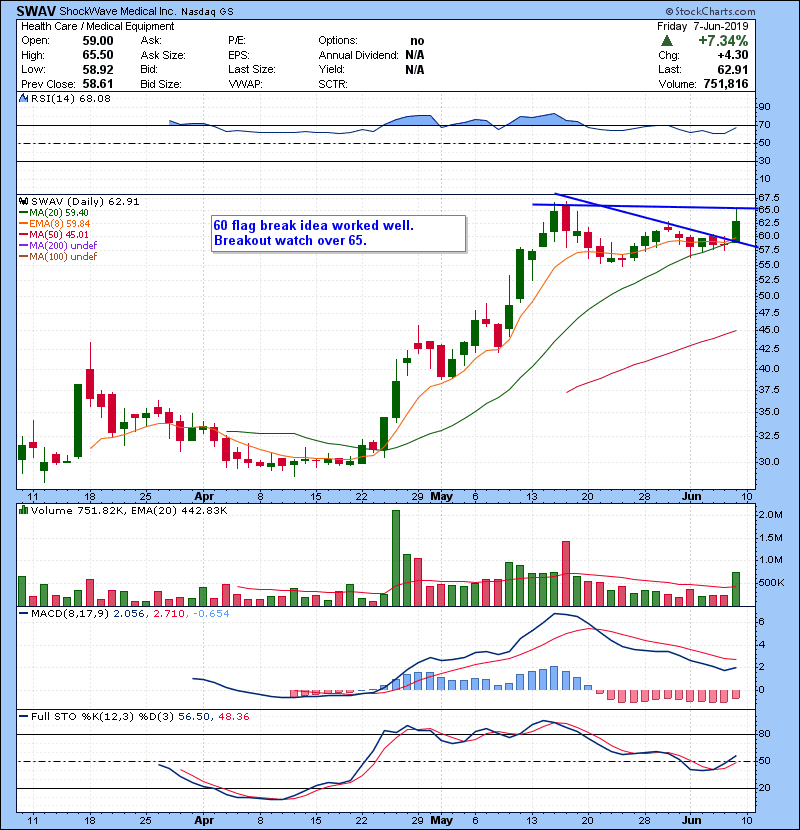Click the Volume 751.82K, EMA(20) label
This screenshot has height=830, width=800.
click(129, 510)
